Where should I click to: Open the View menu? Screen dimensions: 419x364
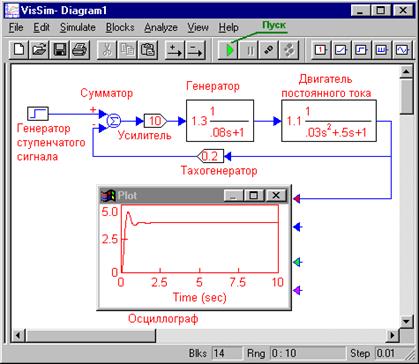[198, 27]
